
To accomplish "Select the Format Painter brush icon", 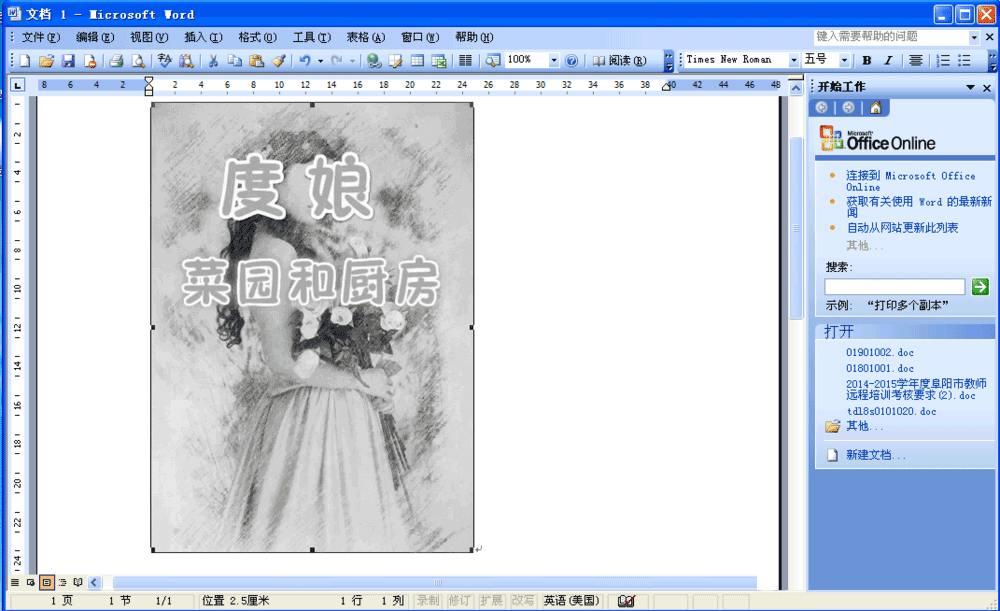I will point(279,61).
